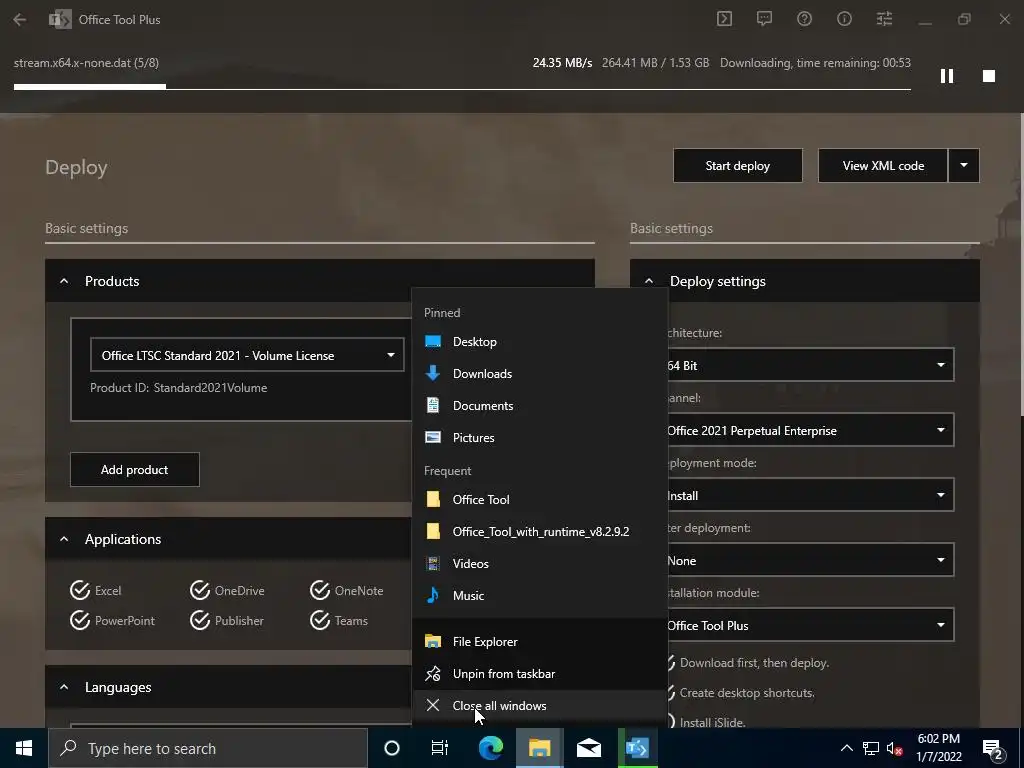Click File Explorer taskbar icon
The height and width of the screenshot is (768, 1024).
tap(539, 748)
